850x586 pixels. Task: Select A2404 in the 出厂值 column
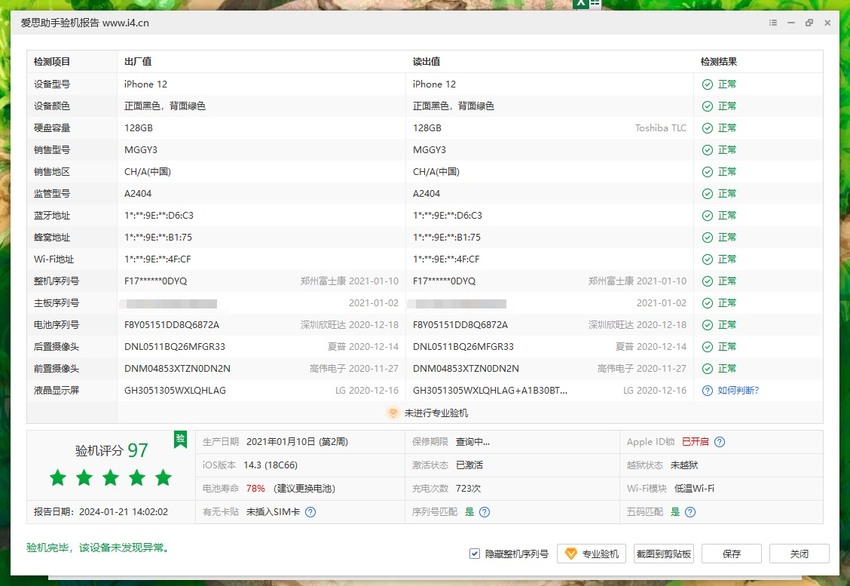[138, 194]
